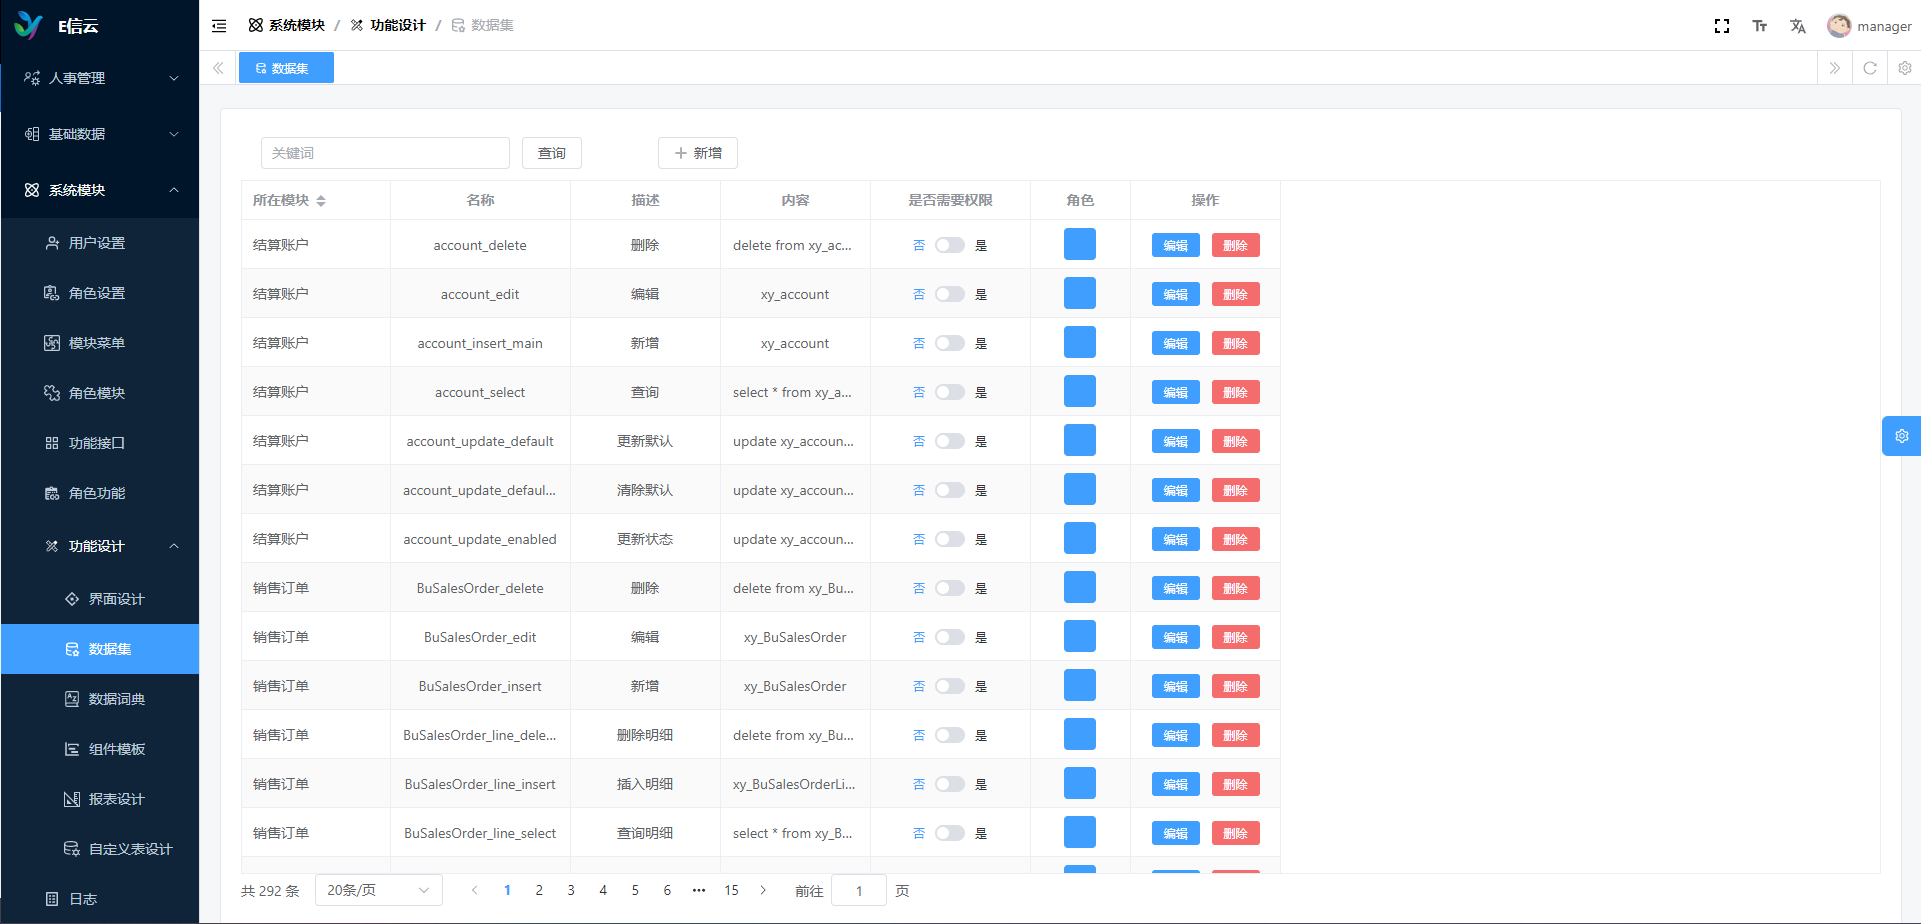The image size is (1921, 924).
Task: Sort the table by 所在模块 column
Action: 321,201
